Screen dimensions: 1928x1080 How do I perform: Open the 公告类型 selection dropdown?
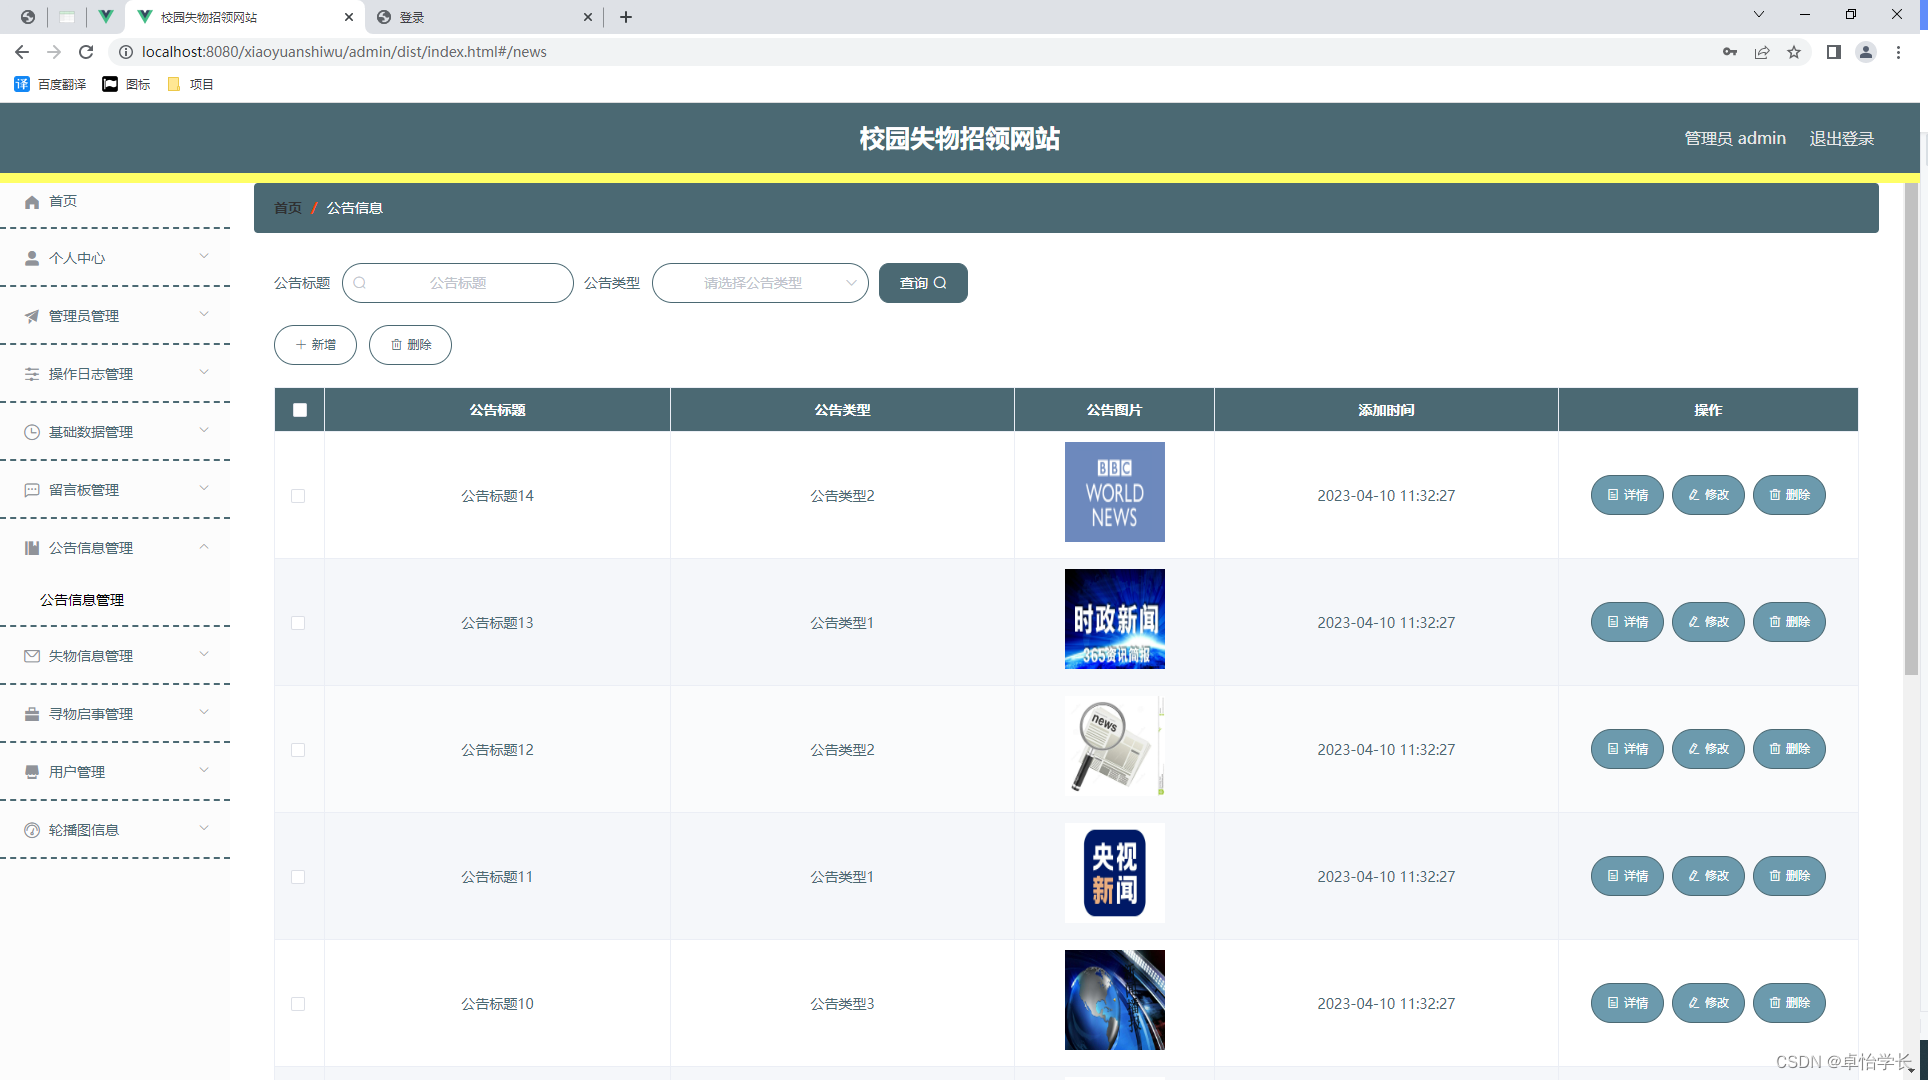coord(760,283)
